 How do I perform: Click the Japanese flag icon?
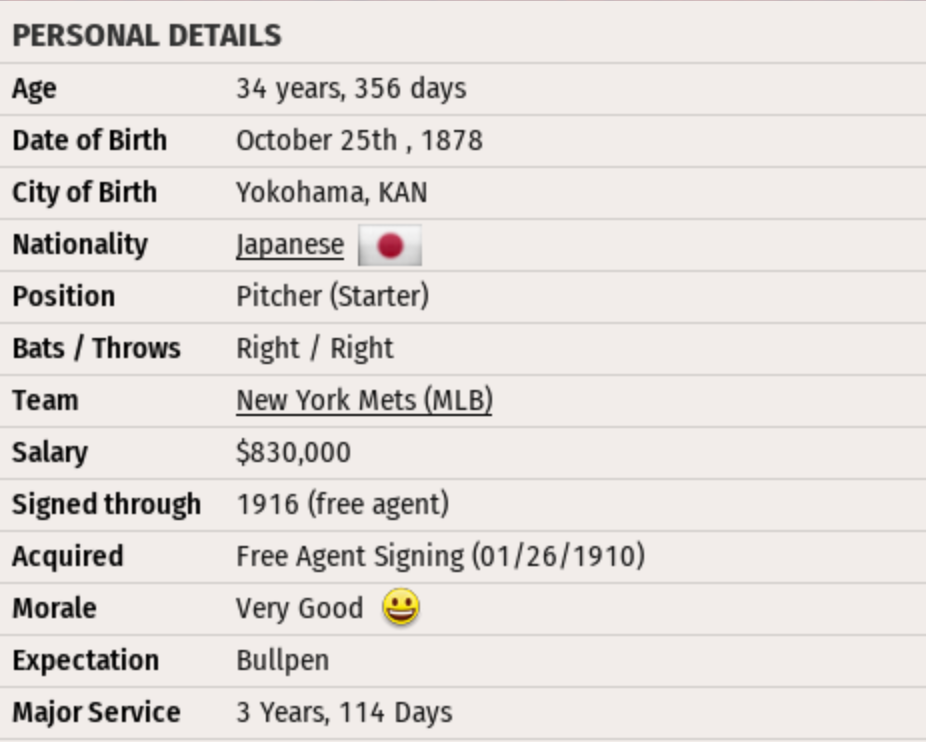(x=390, y=246)
